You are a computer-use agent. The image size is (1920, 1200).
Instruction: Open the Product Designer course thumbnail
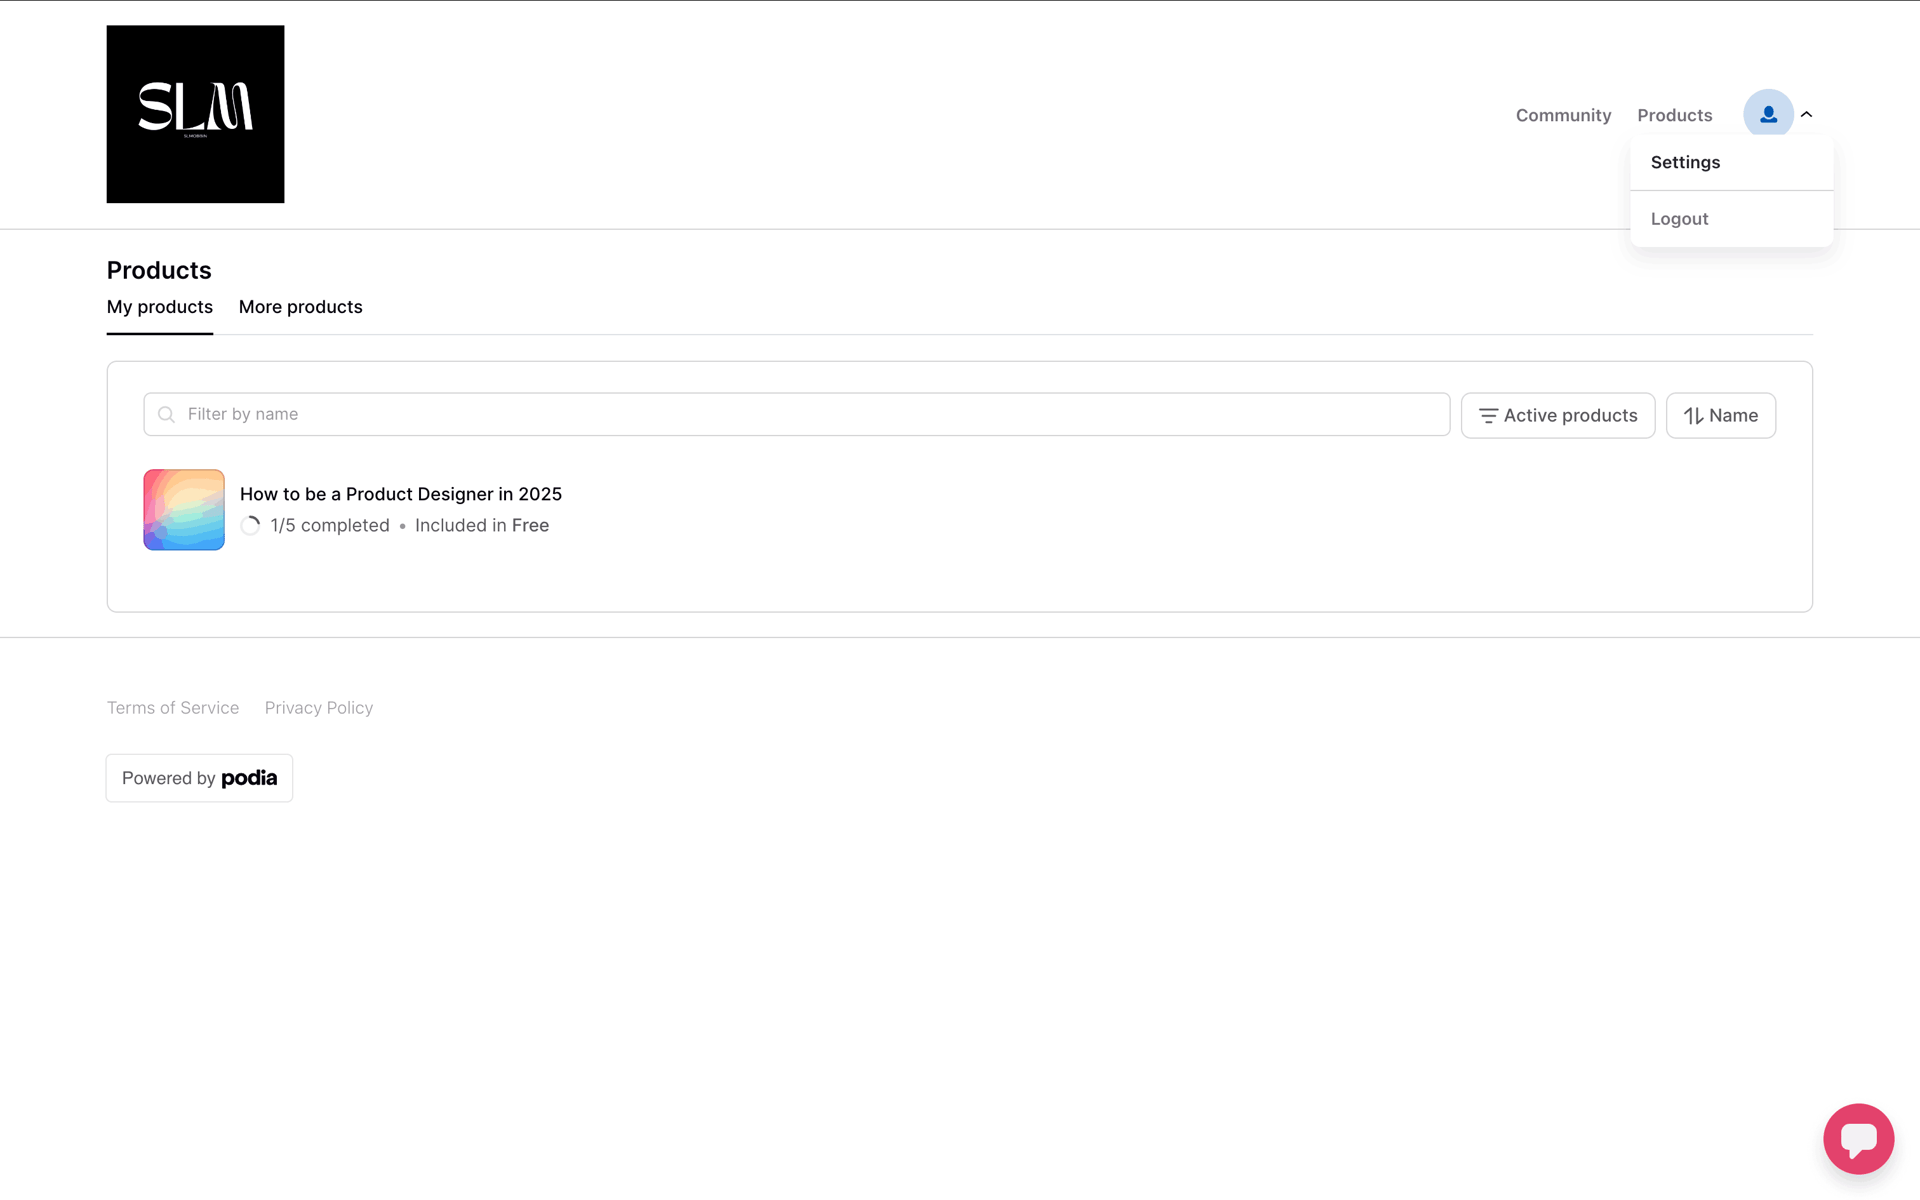(x=184, y=510)
